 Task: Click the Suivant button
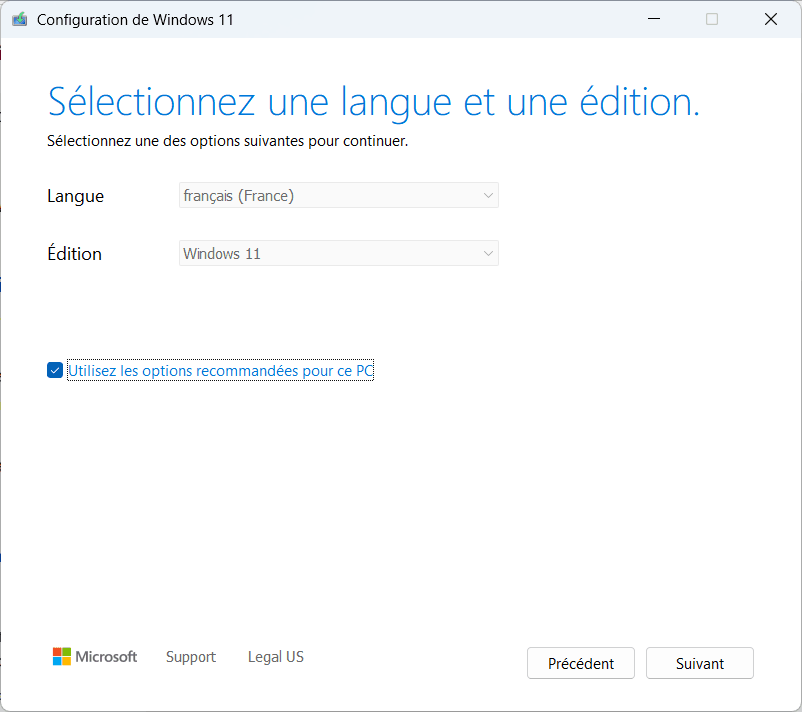pyautogui.click(x=699, y=663)
